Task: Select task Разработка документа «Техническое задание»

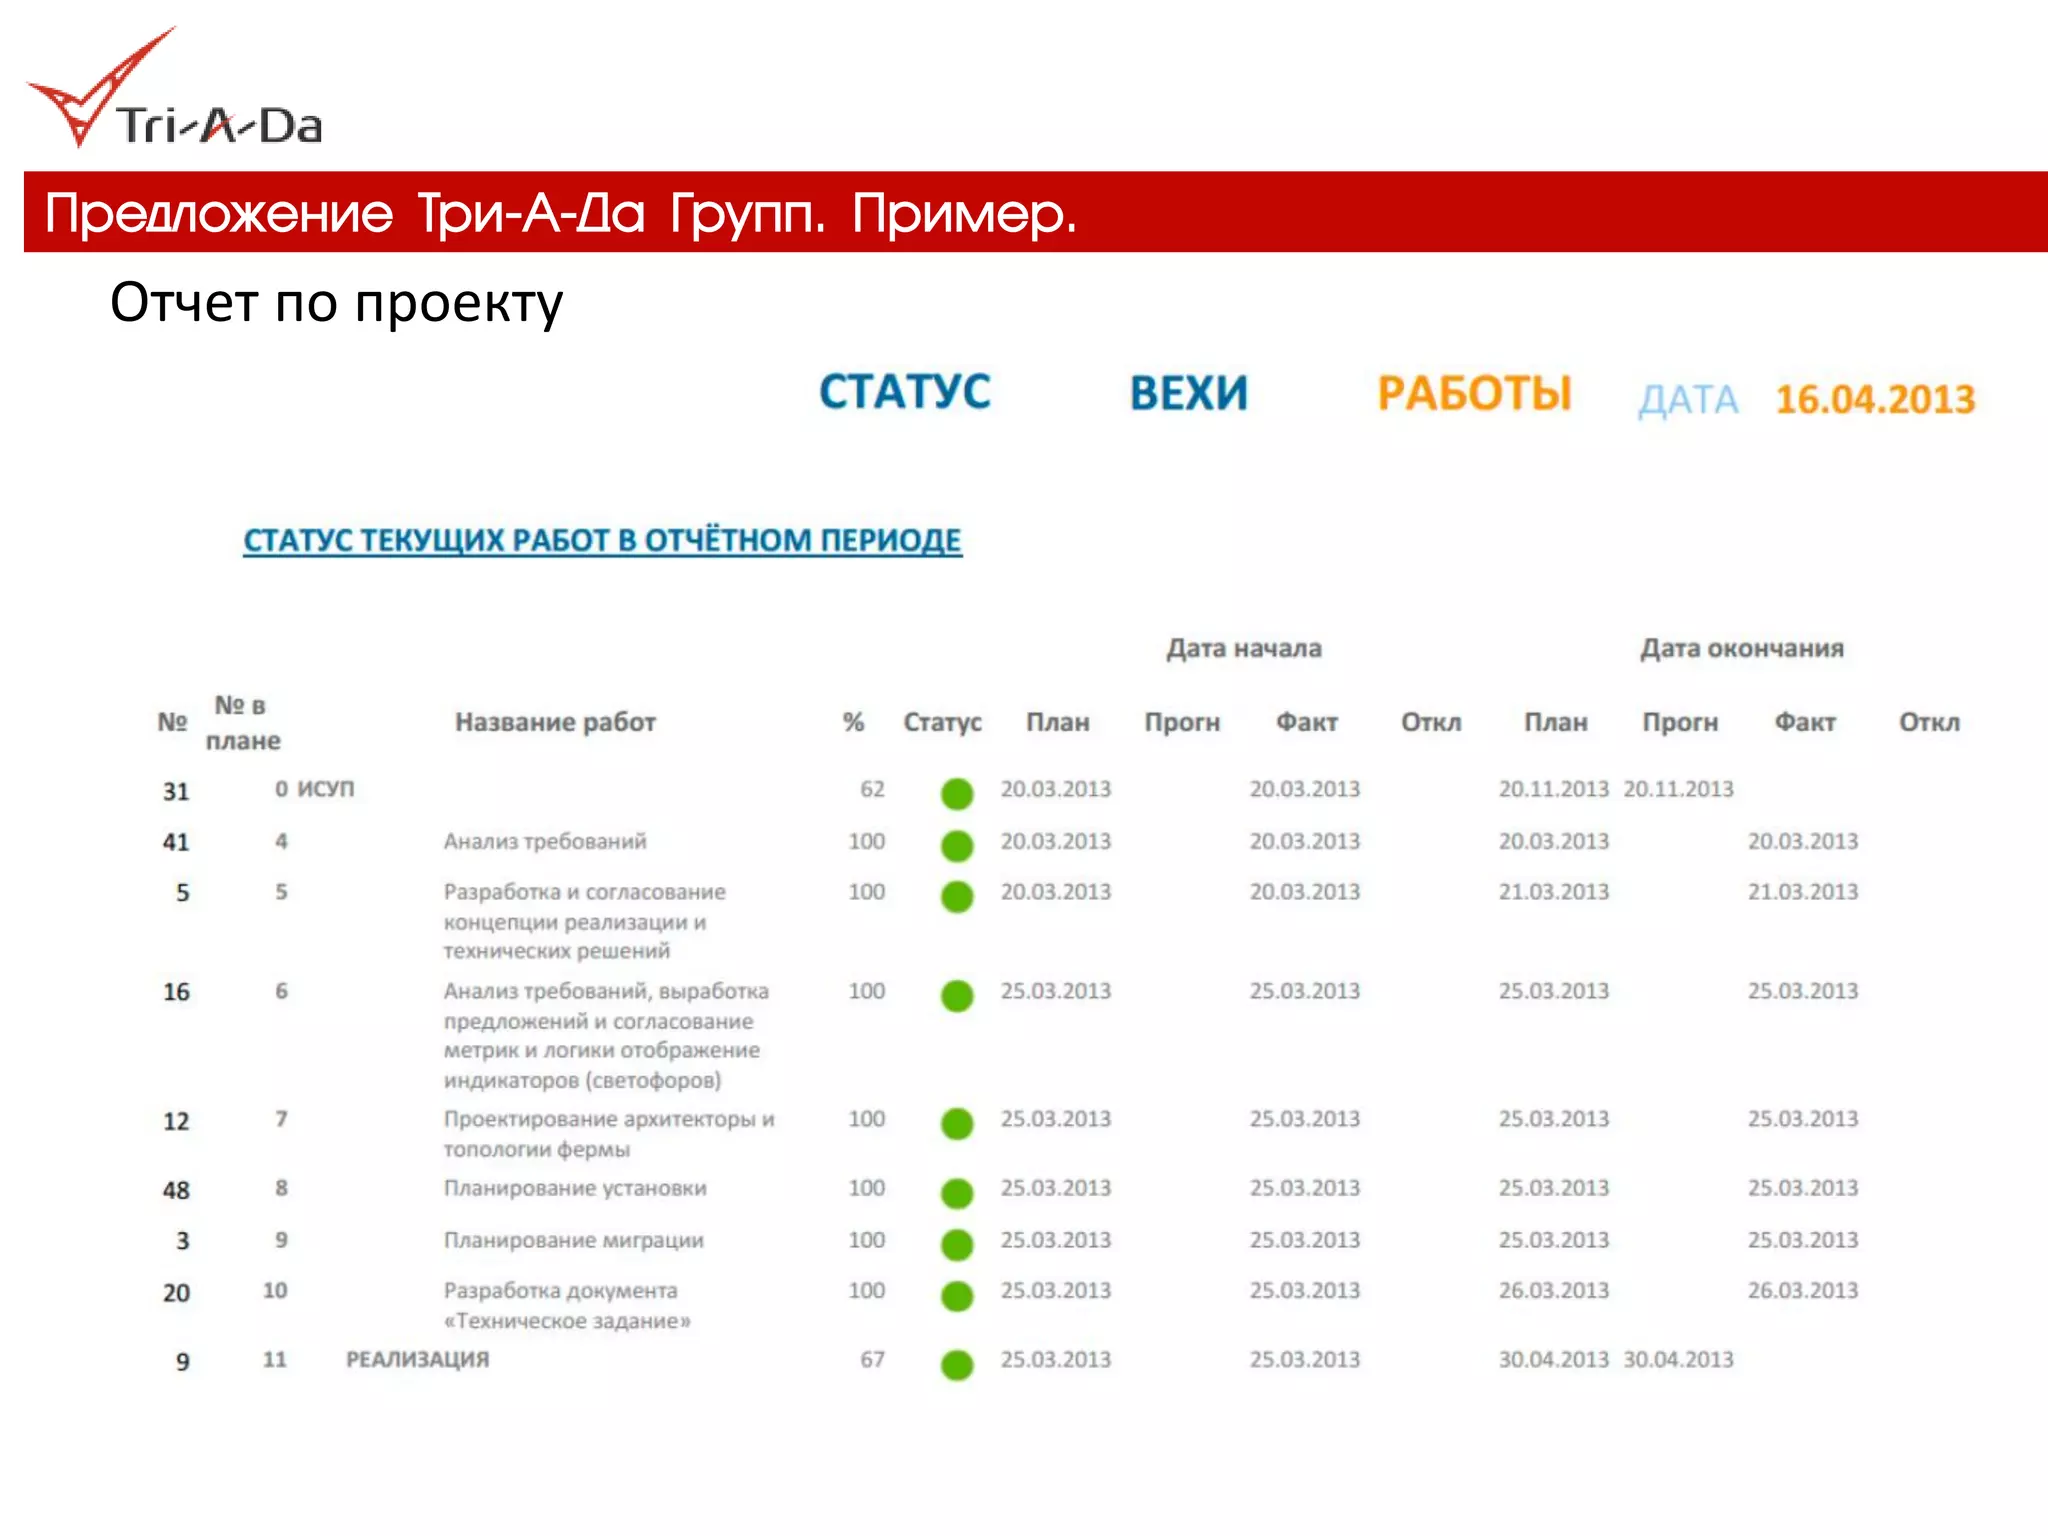Action: pos(567,1306)
